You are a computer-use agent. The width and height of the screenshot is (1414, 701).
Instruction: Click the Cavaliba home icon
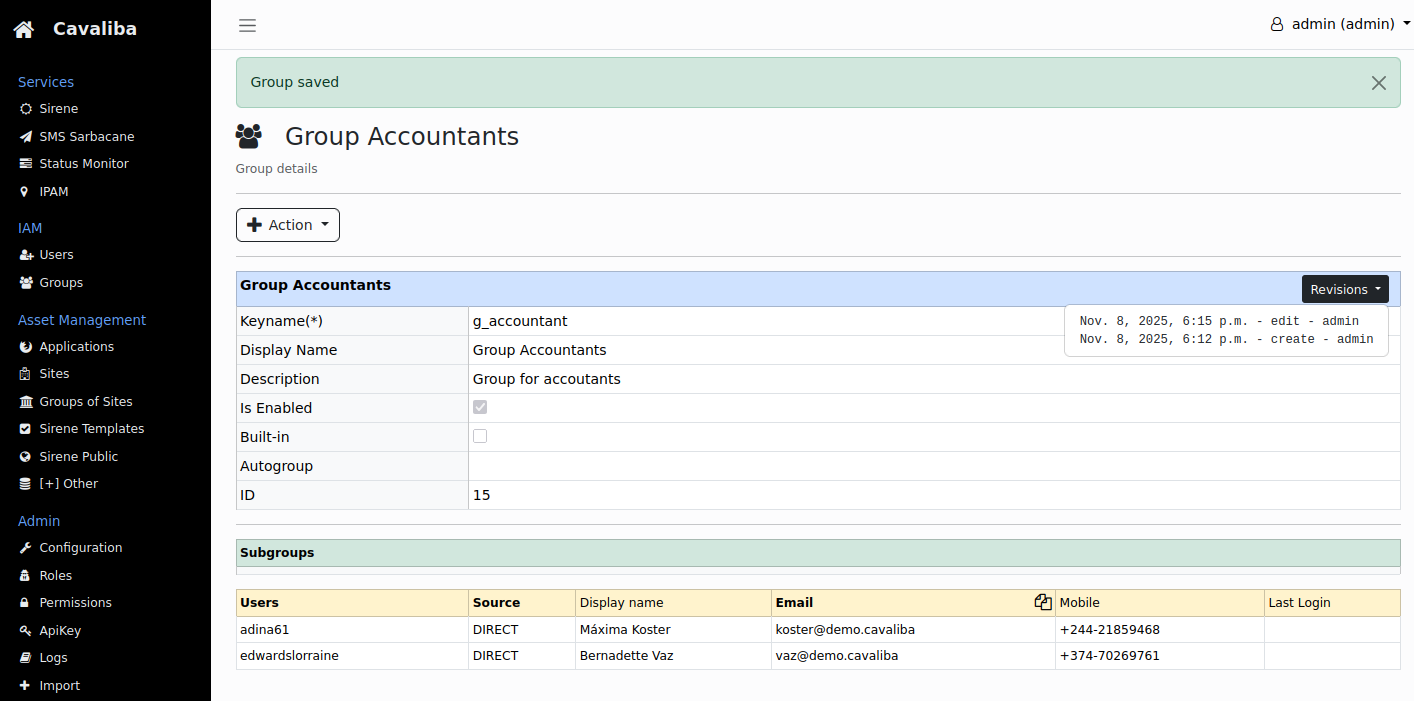click(x=24, y=30)
